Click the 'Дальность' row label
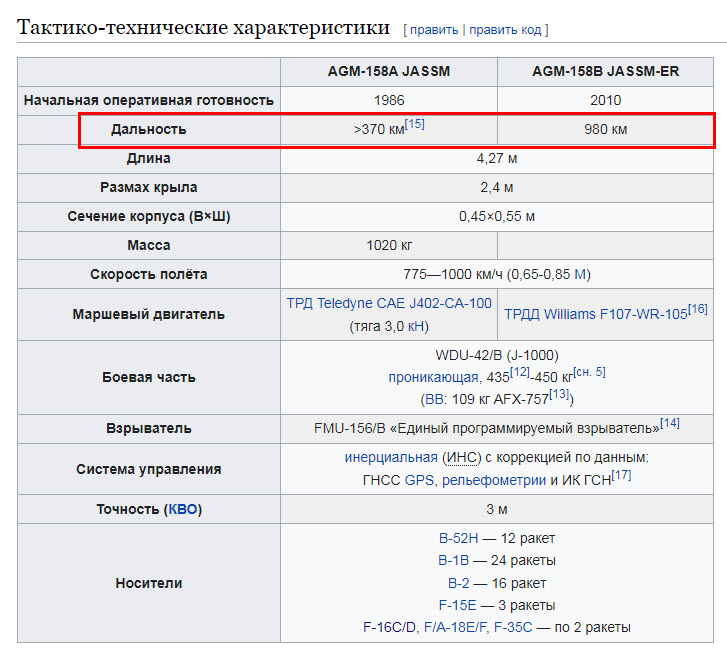Viewport: 727px width, 661px height. click(x=149, y=129)
